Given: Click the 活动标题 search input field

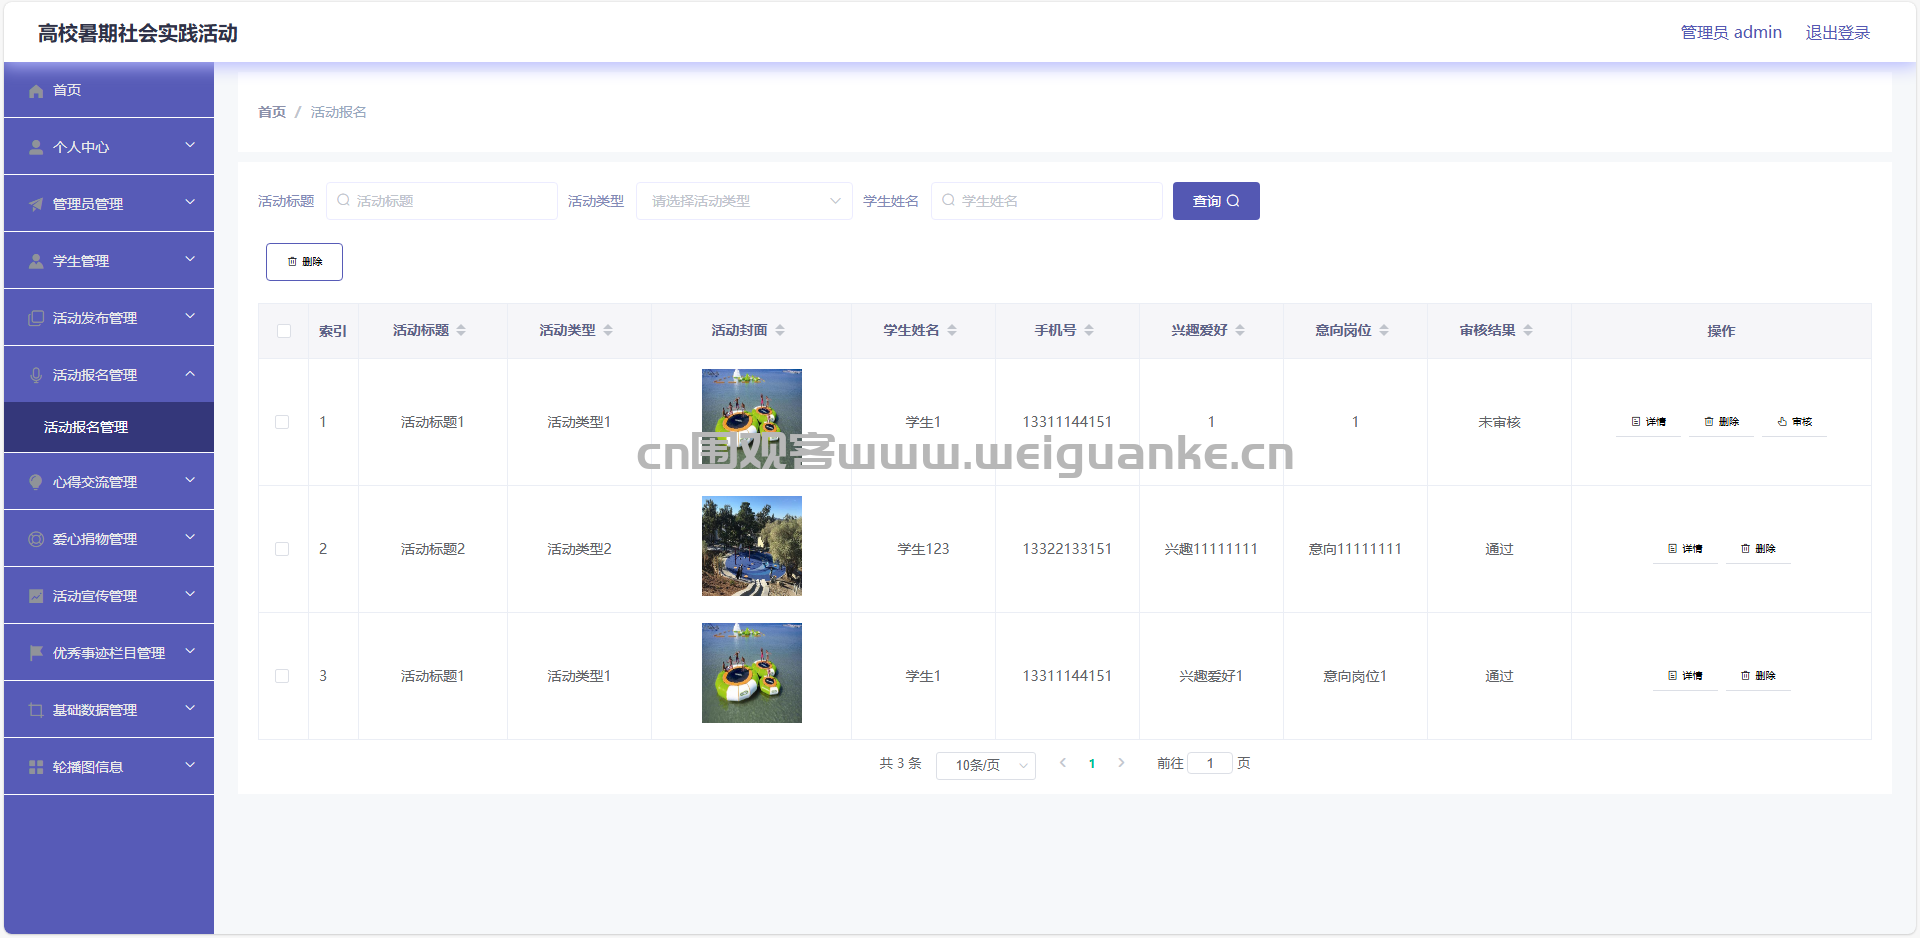Looking at the screenshot, I should (x=442, y=201).
